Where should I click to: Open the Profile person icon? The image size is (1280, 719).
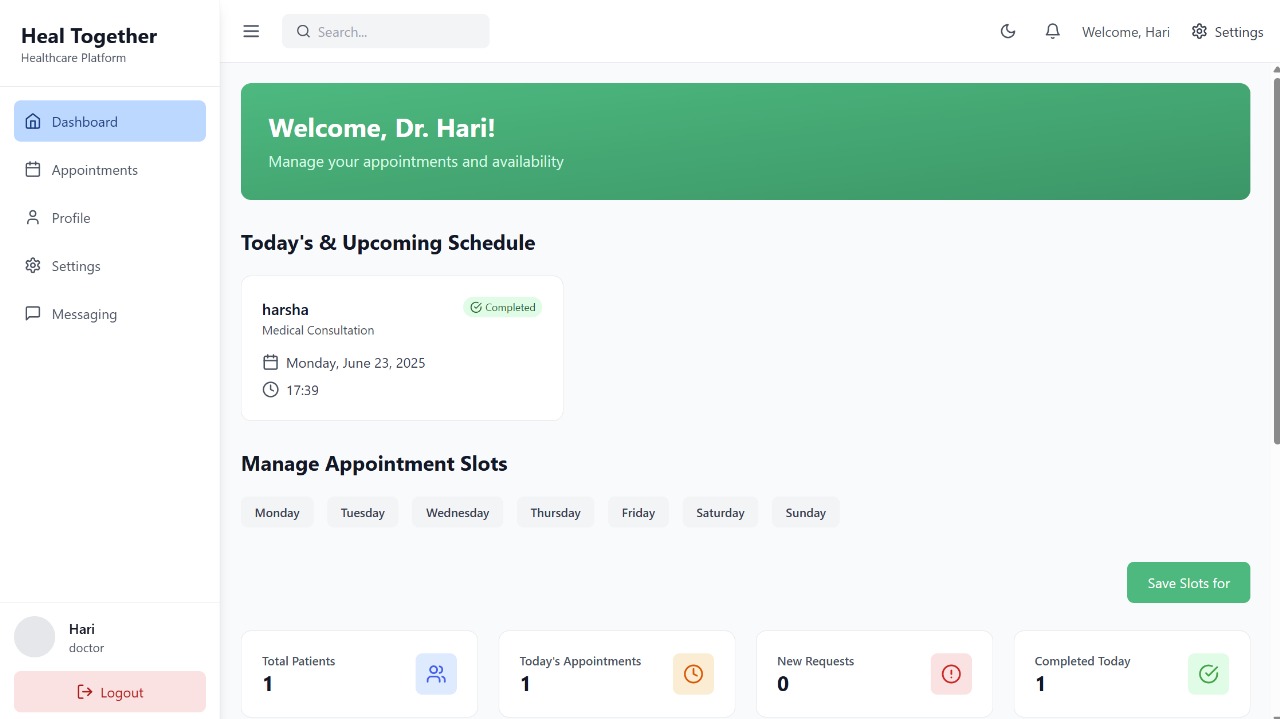click(x=31, y=217)
